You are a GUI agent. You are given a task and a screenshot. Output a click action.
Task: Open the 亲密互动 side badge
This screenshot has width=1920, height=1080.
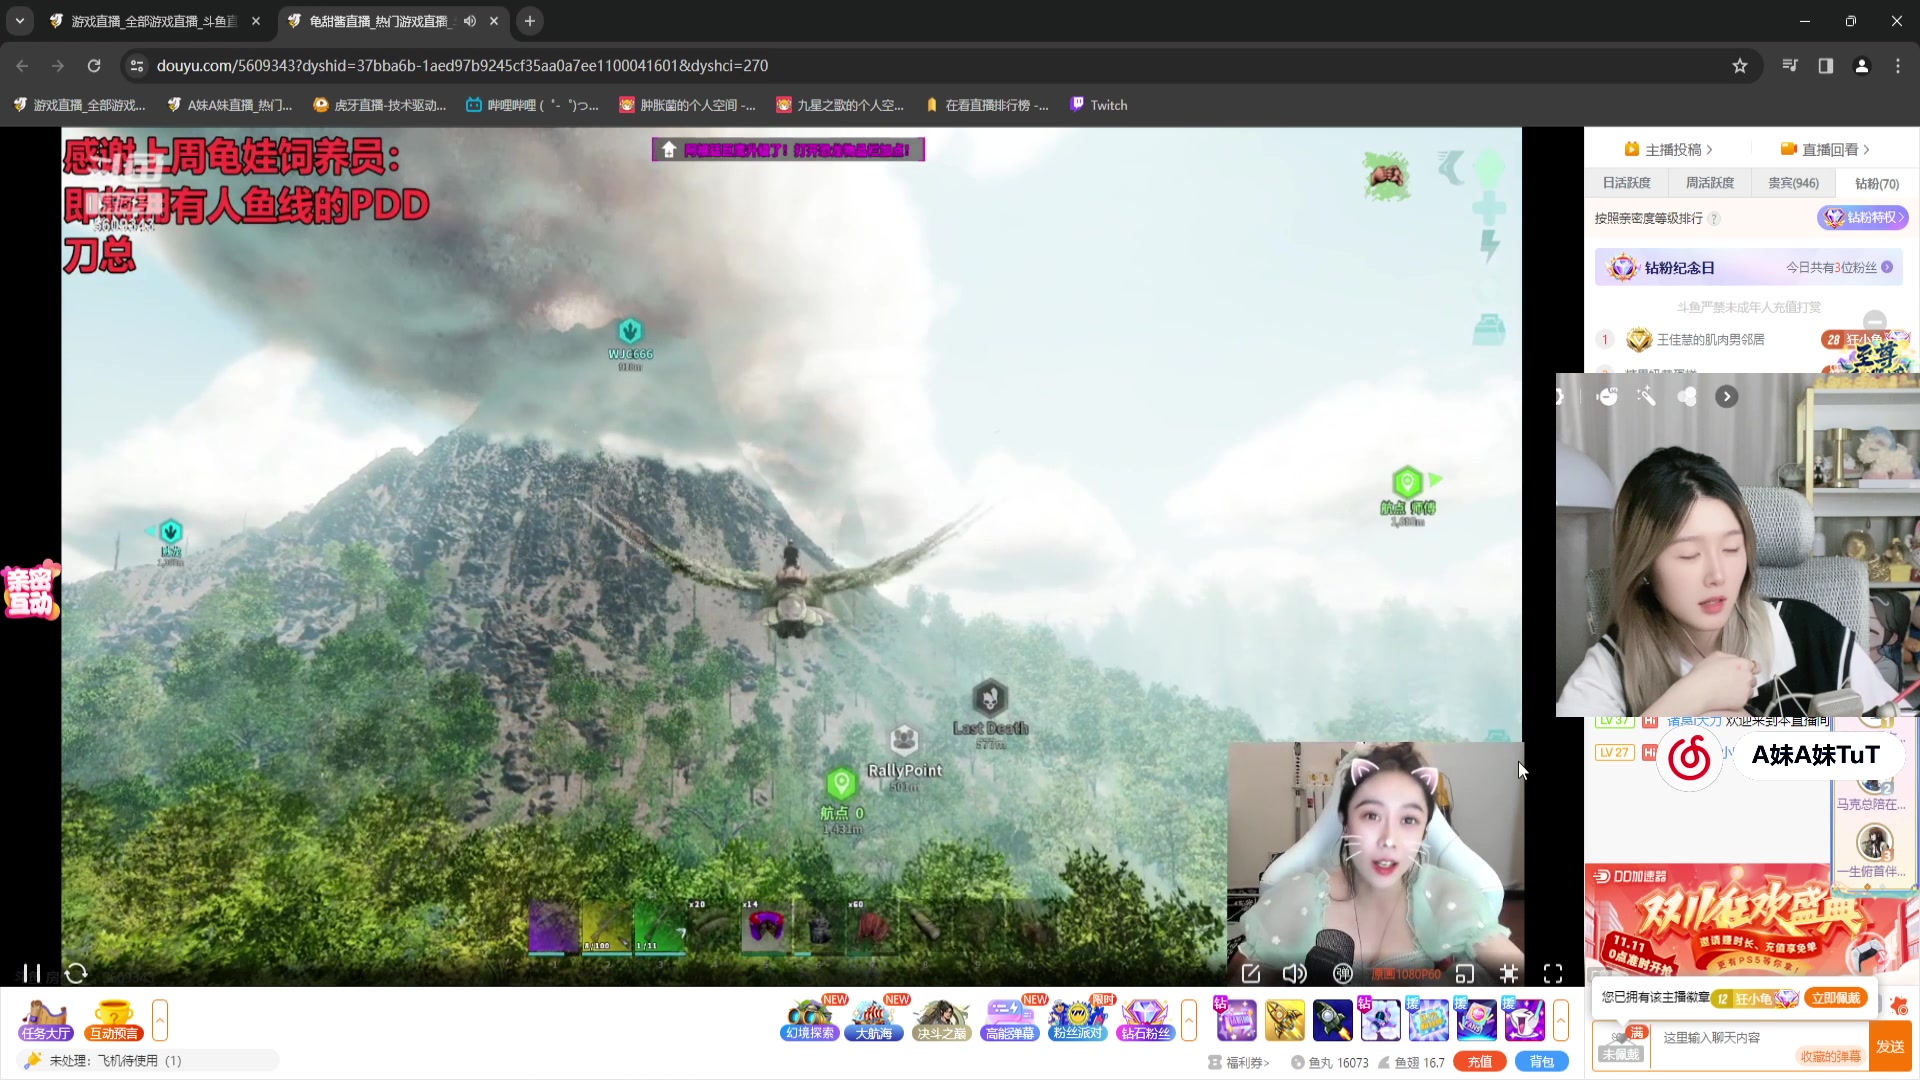30,591
